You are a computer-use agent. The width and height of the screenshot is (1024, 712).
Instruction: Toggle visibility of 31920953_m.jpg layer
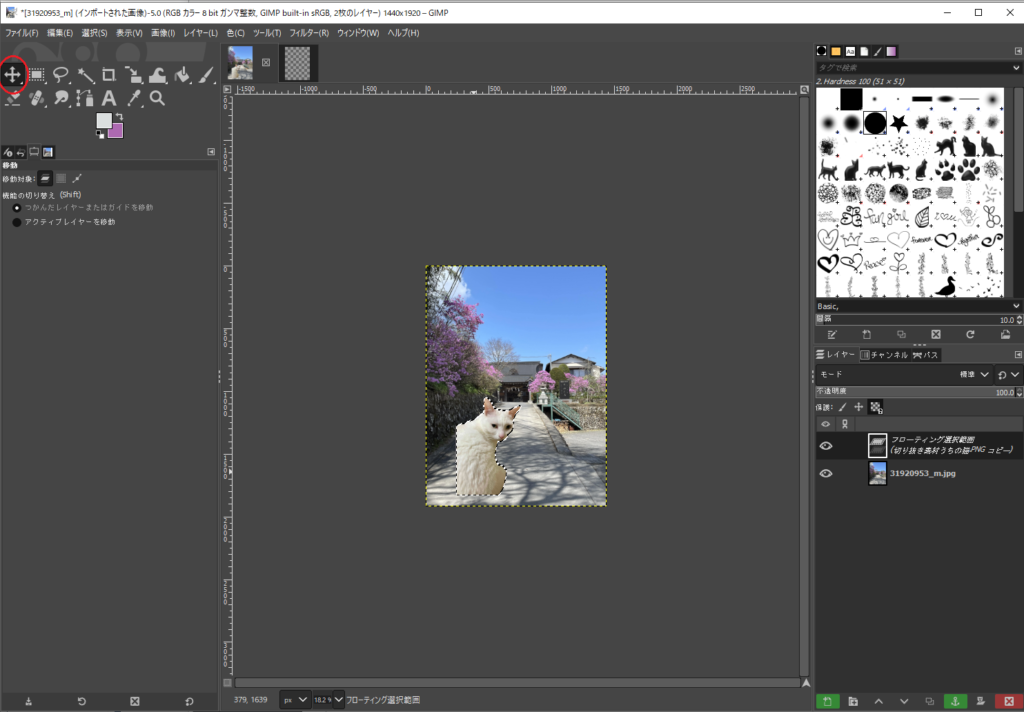pyautogui.click(x=826, y=474)
